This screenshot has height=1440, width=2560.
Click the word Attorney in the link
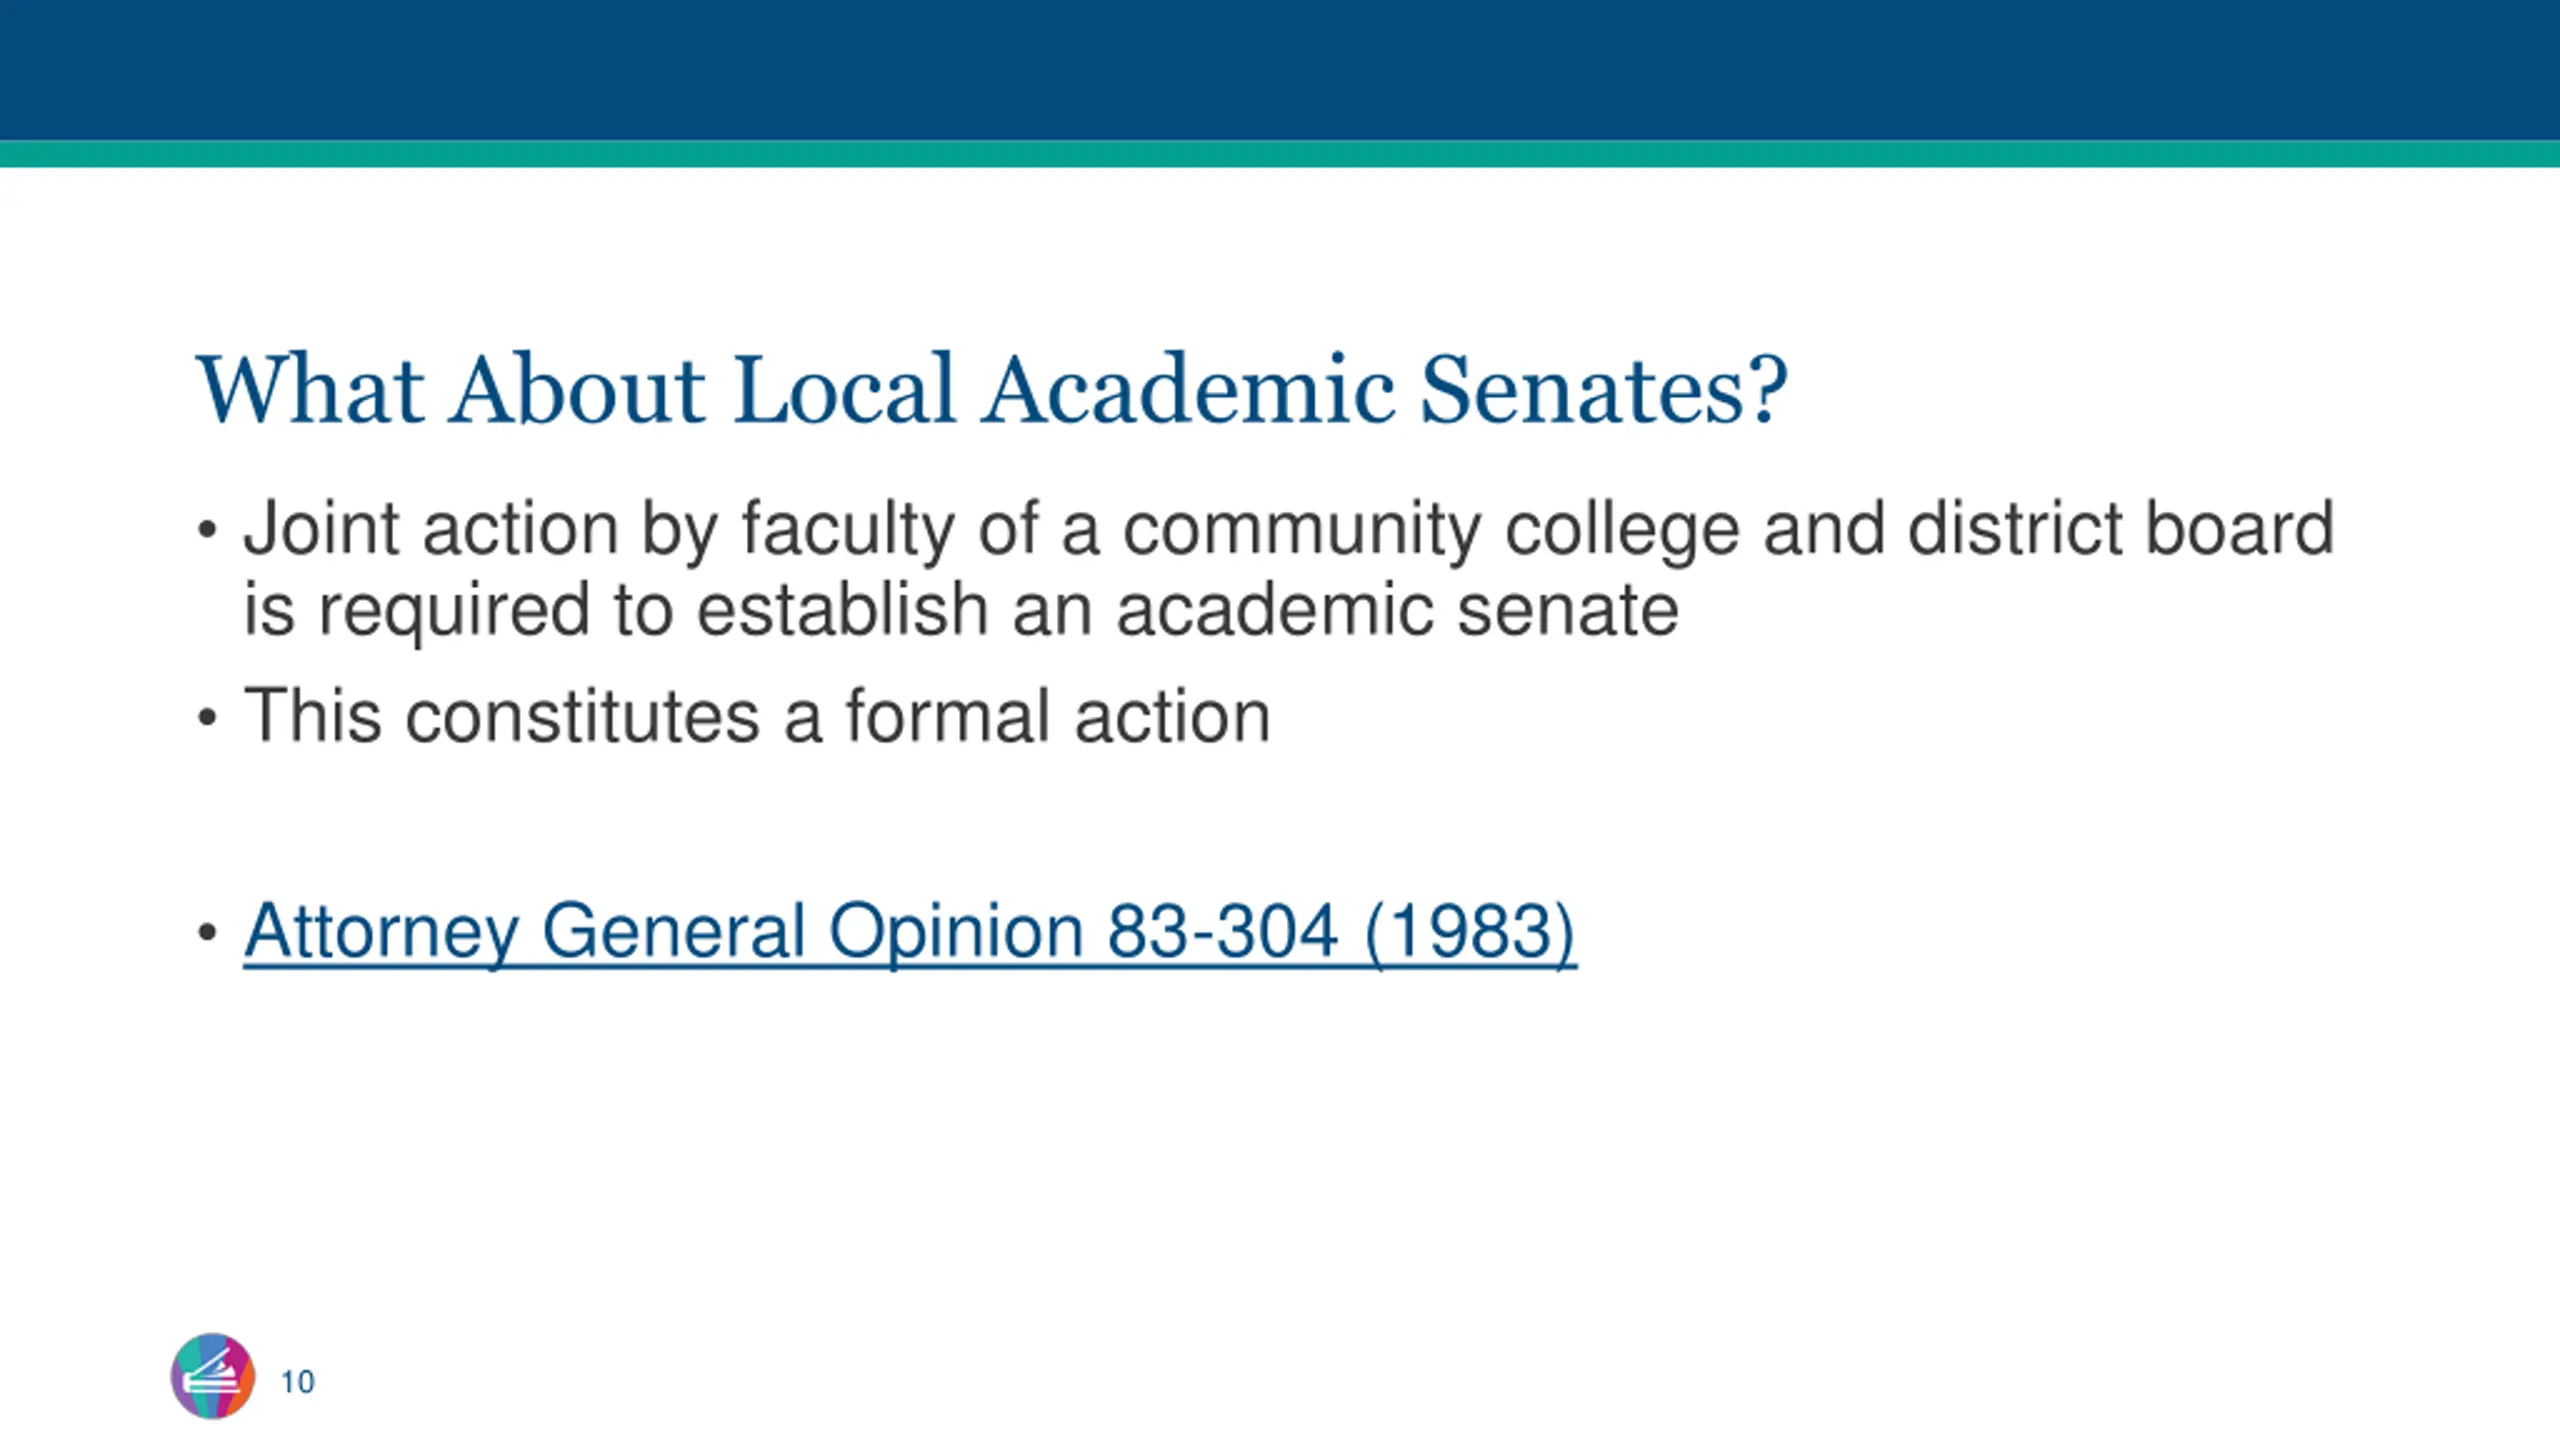click(x=381, y=932)
